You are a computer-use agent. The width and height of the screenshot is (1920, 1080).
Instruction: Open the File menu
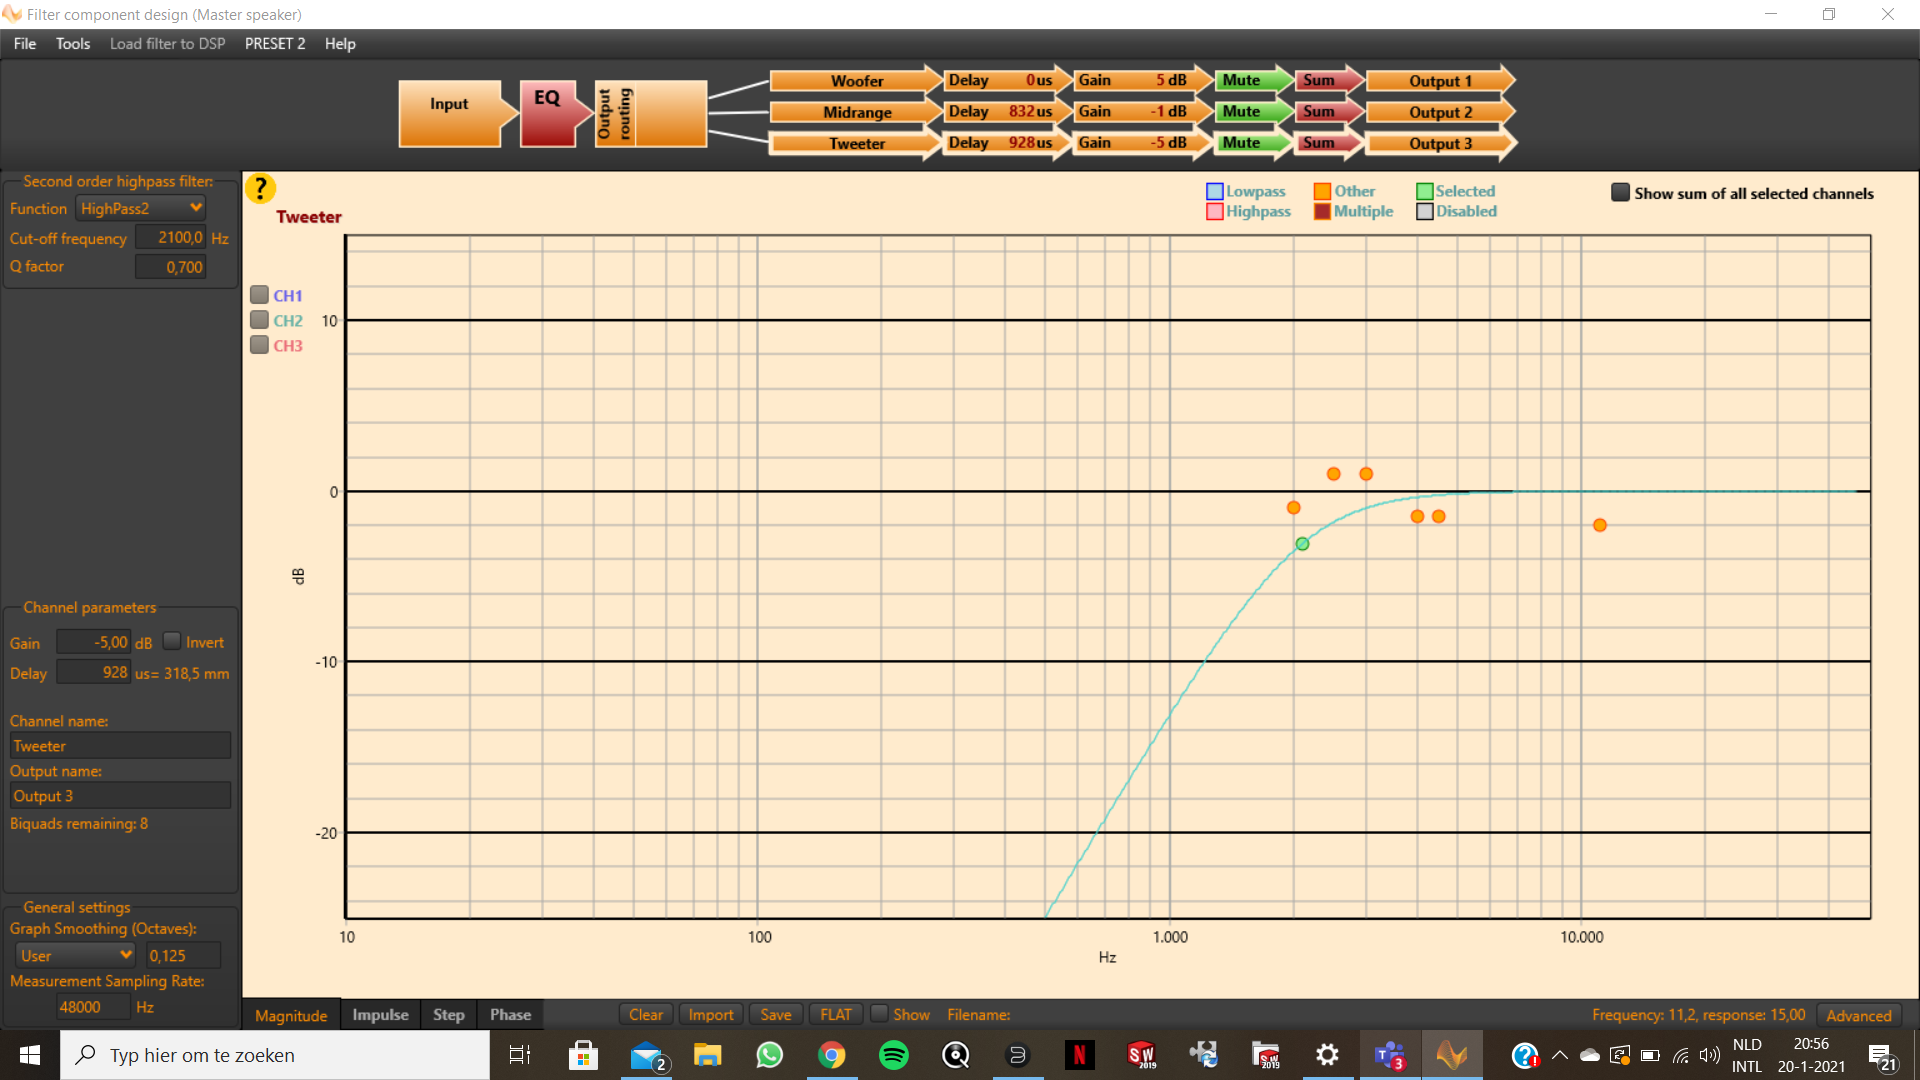(25, 44)
